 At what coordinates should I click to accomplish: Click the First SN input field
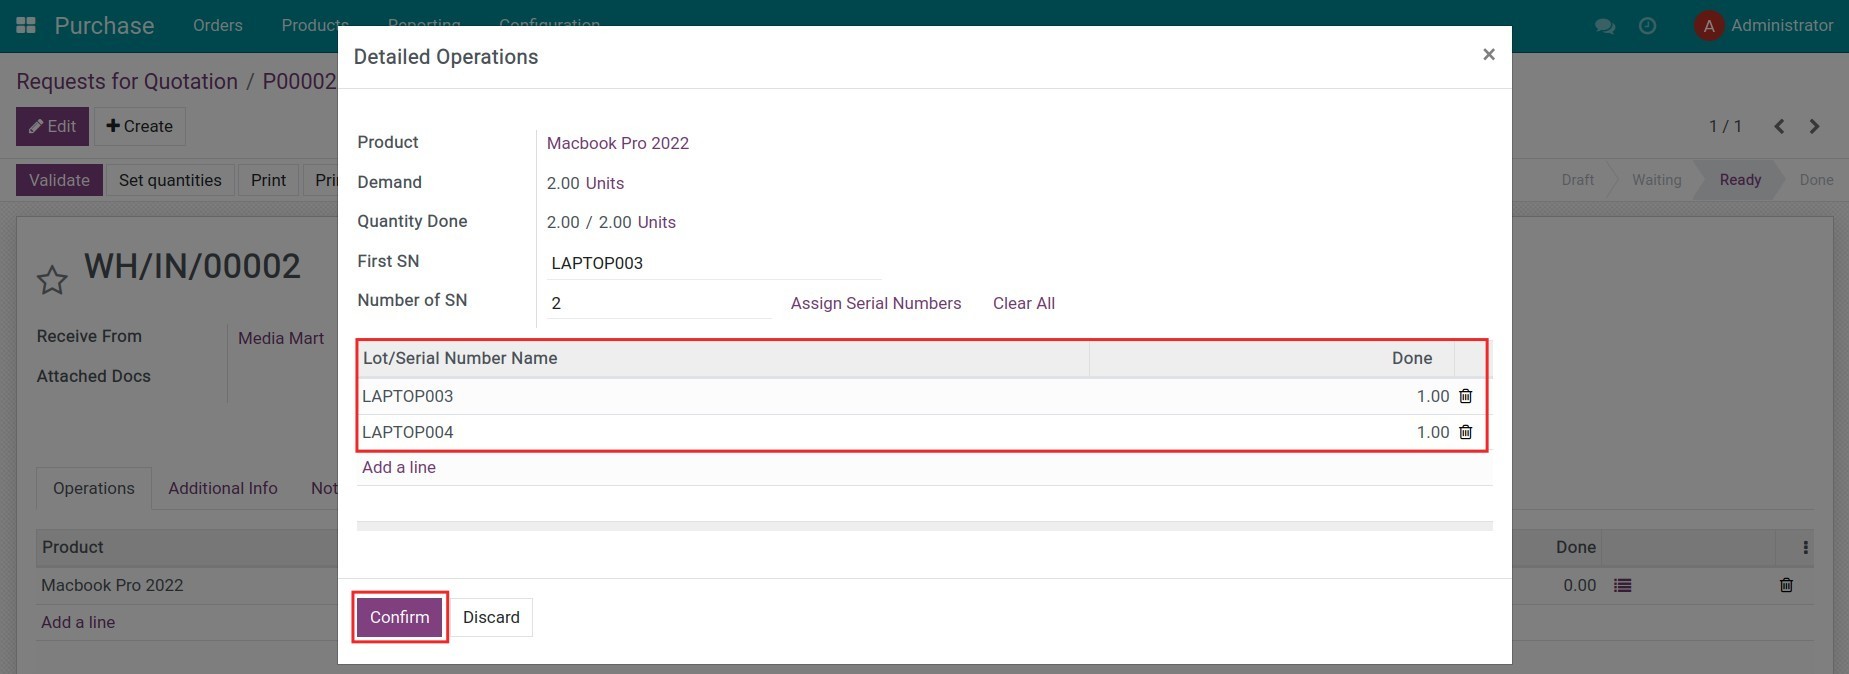[x=714, y=263]
